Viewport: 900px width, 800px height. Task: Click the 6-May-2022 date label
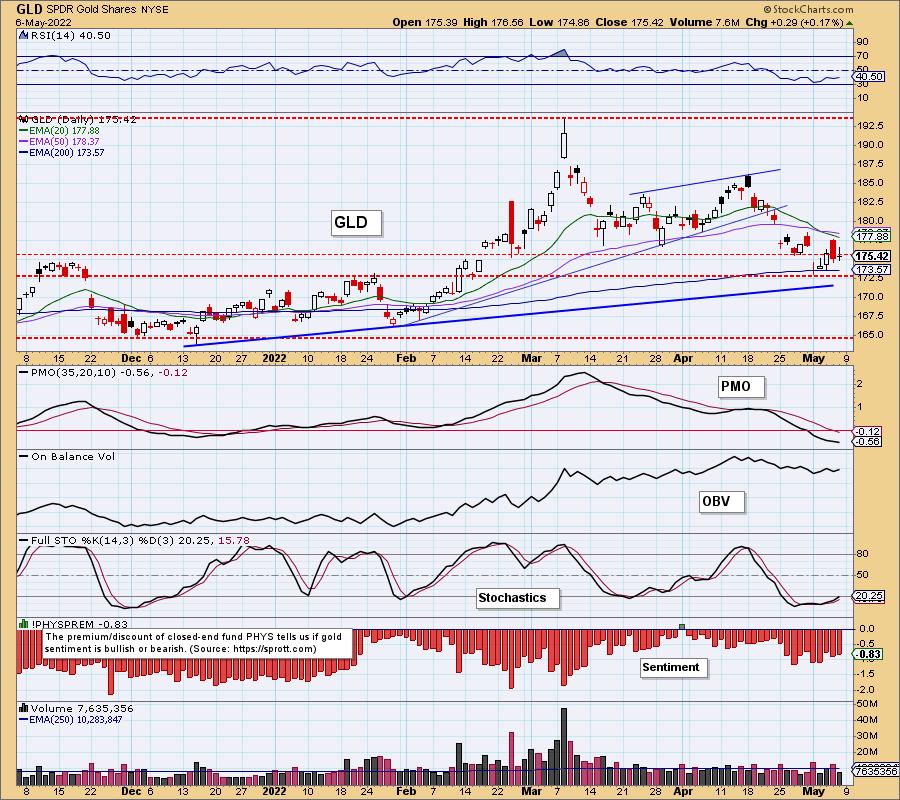44,23
